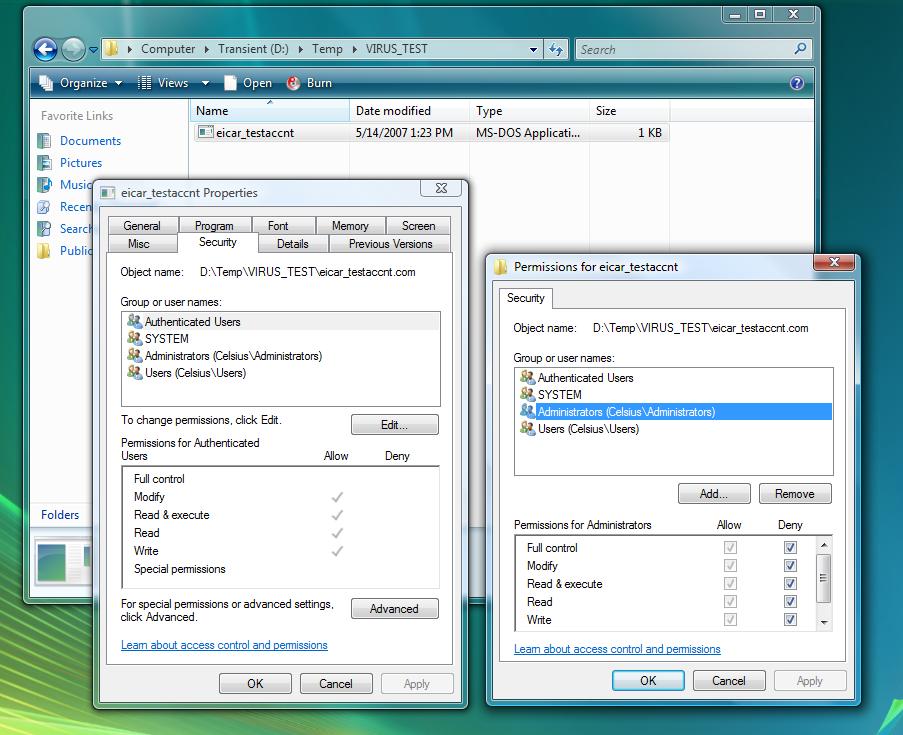The width and height of the screenshot is (903, 735).
Task: Open Documents from Favorite Links
Action: point(90,141)
